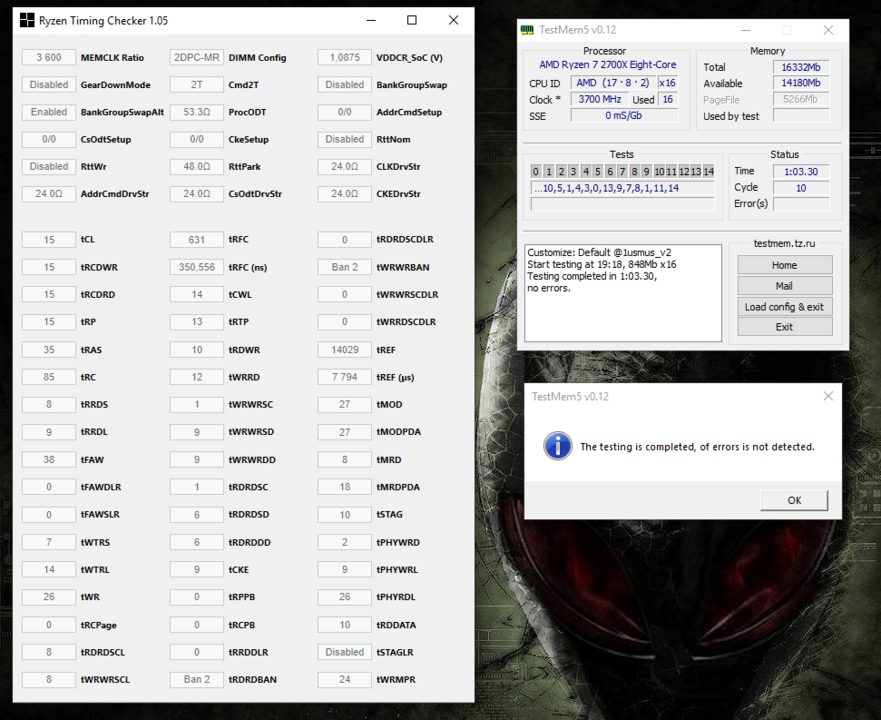The image size is (881, 720).
Task: Click the Mail button in TestMem5
Action: tap(784, 286)
